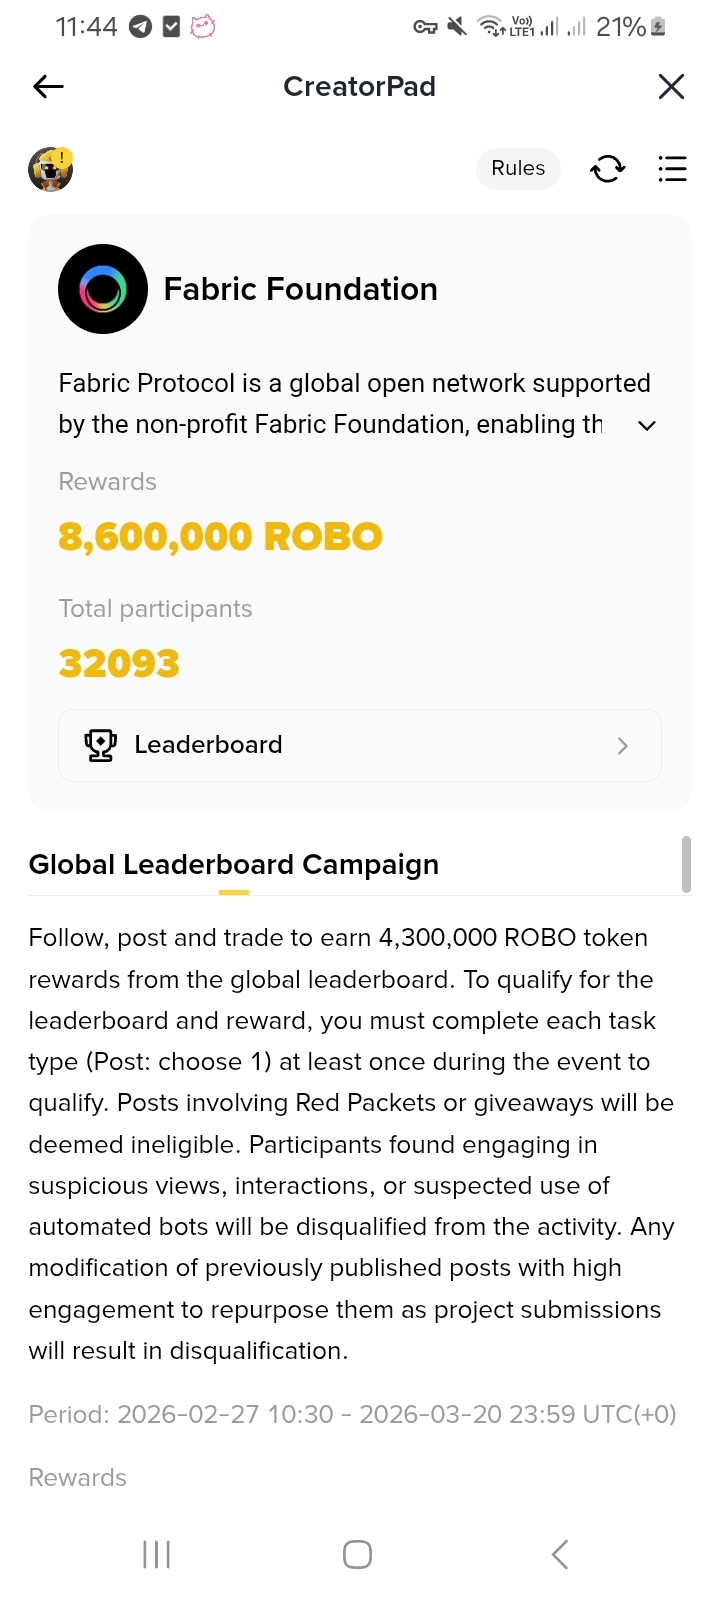Click the vertical scrollbar handle

click(686, 864)
